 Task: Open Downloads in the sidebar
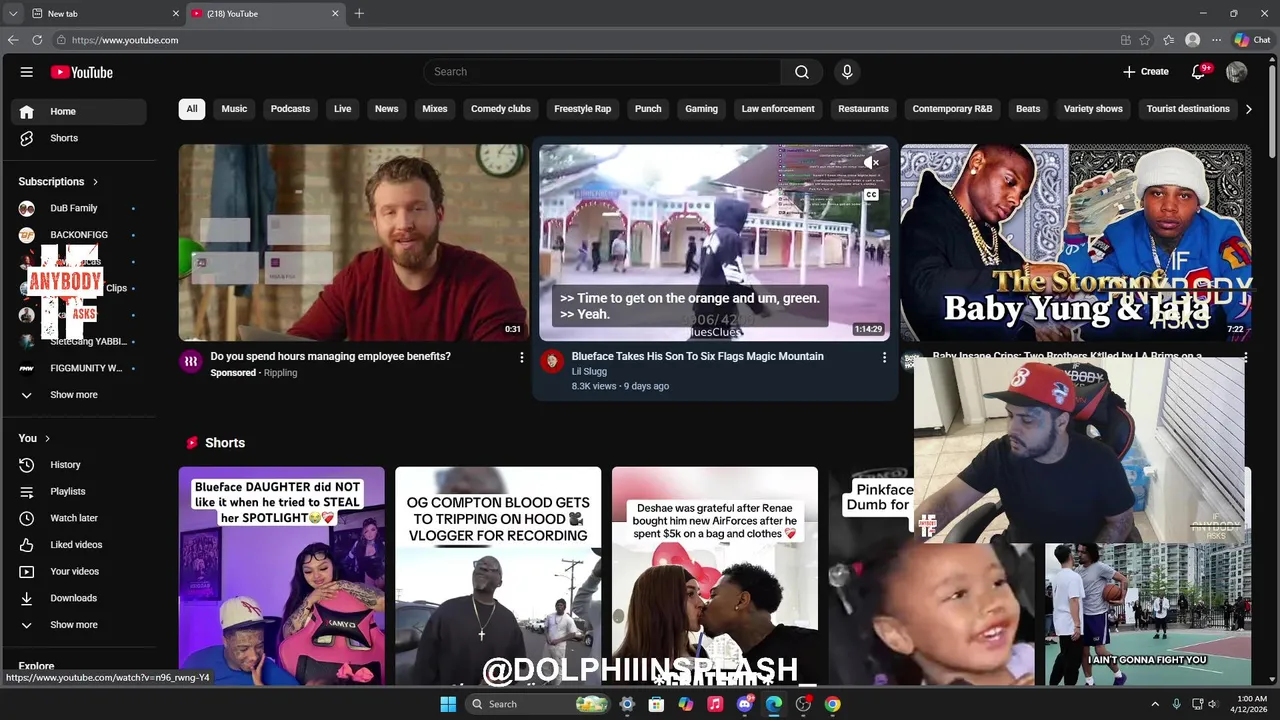point(79,598)
